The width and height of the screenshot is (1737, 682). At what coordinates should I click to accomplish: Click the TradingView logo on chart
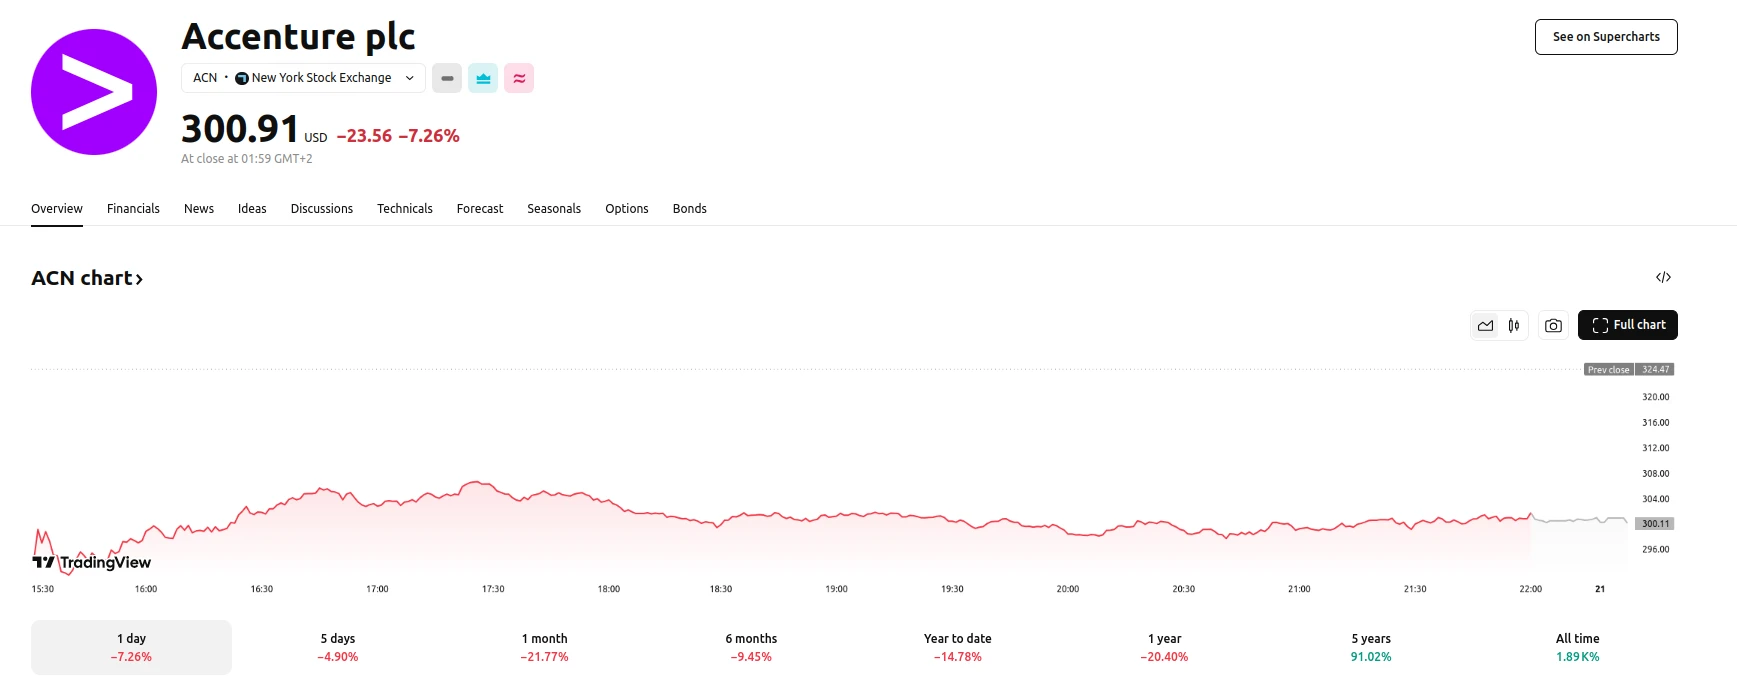pyautogui.click(x=92, y=562)
